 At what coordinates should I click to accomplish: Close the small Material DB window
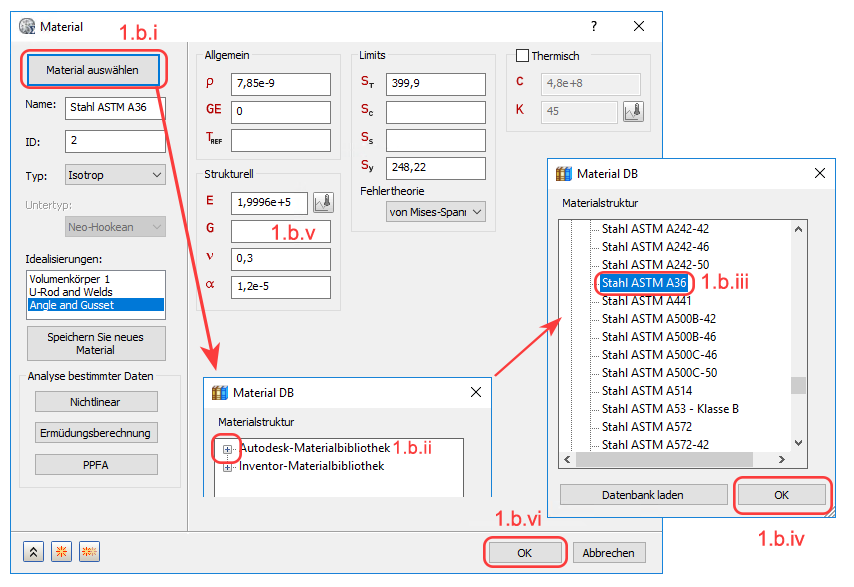(476, 392)
